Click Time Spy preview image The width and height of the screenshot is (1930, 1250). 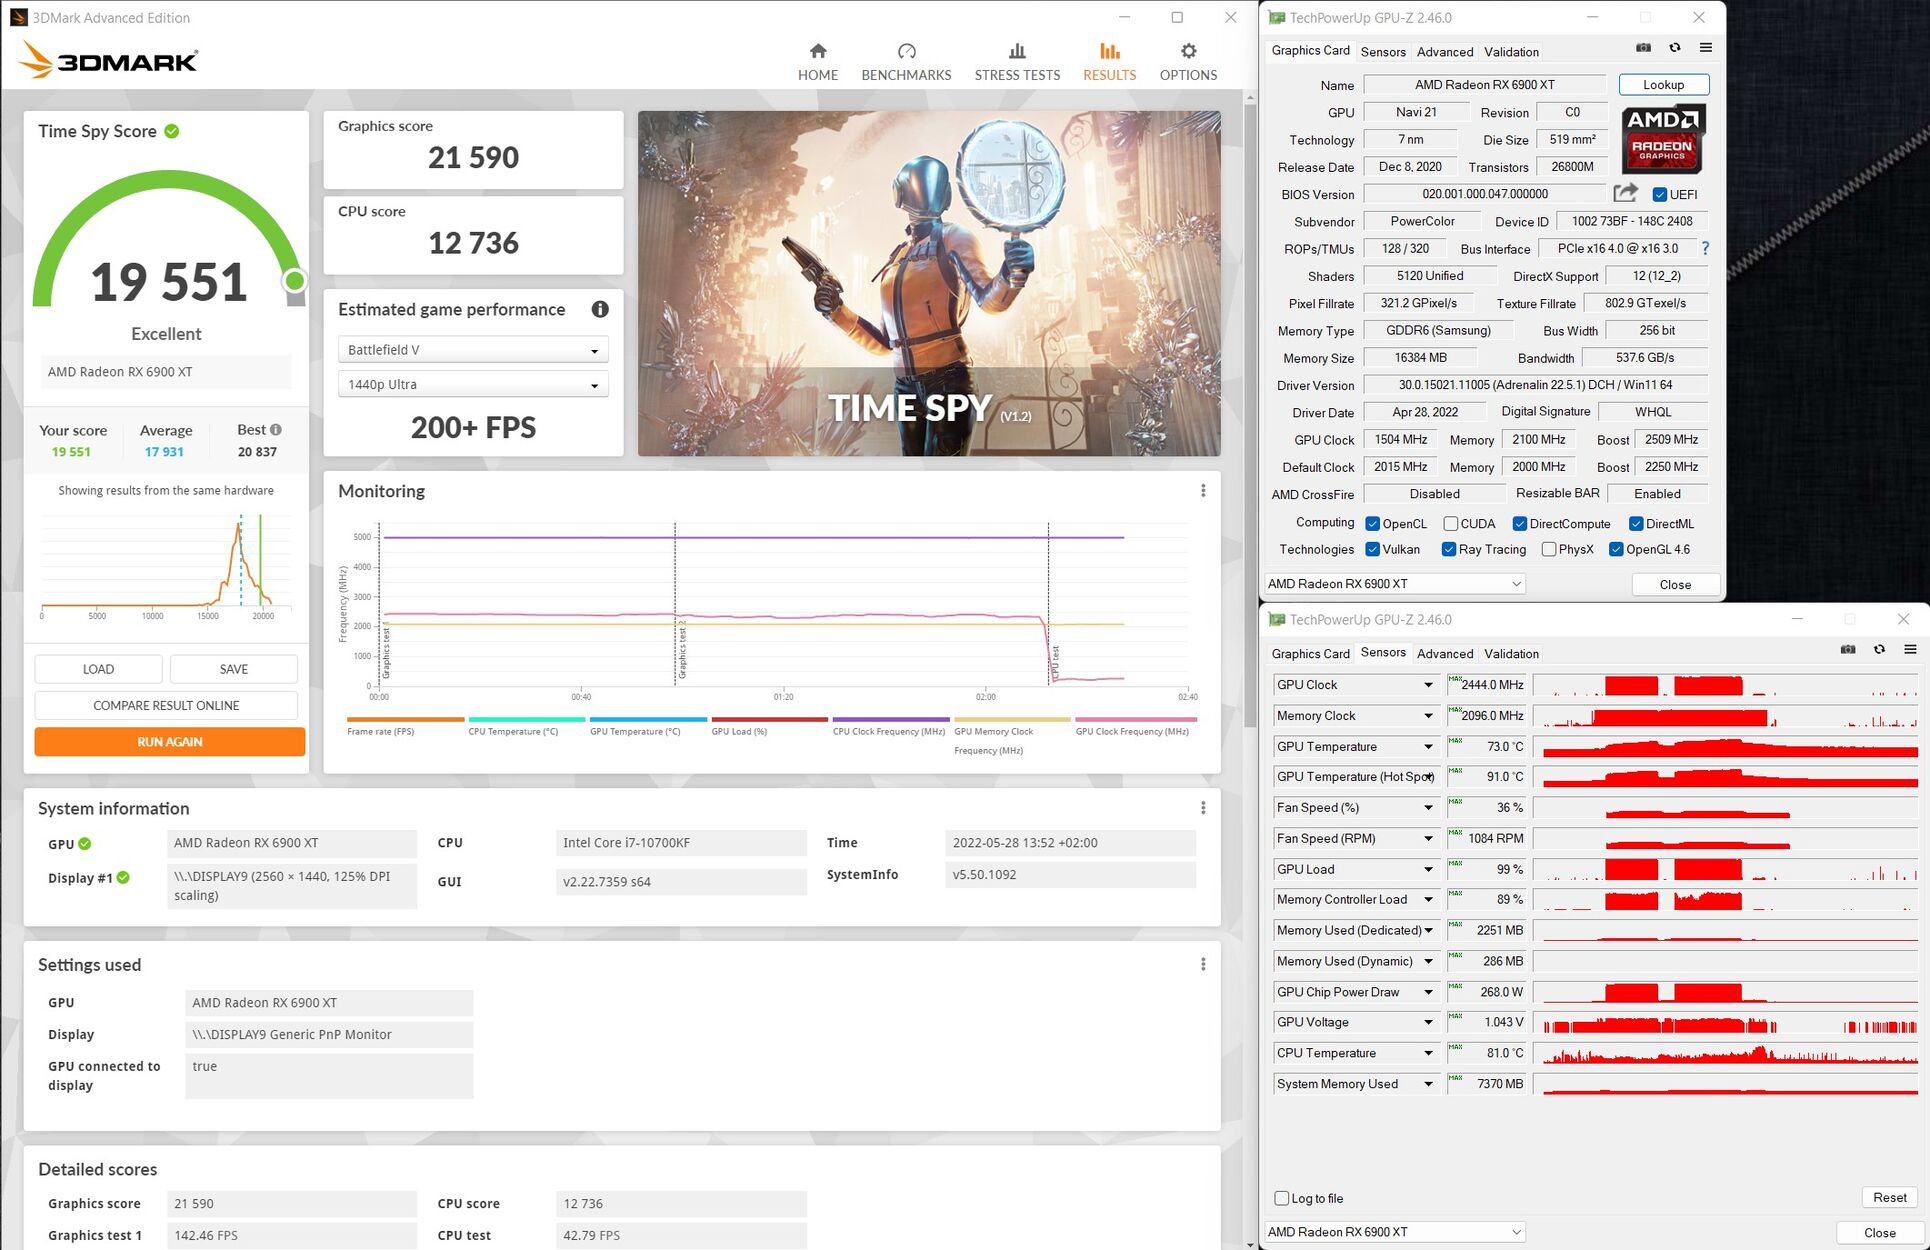pos(929,283)
